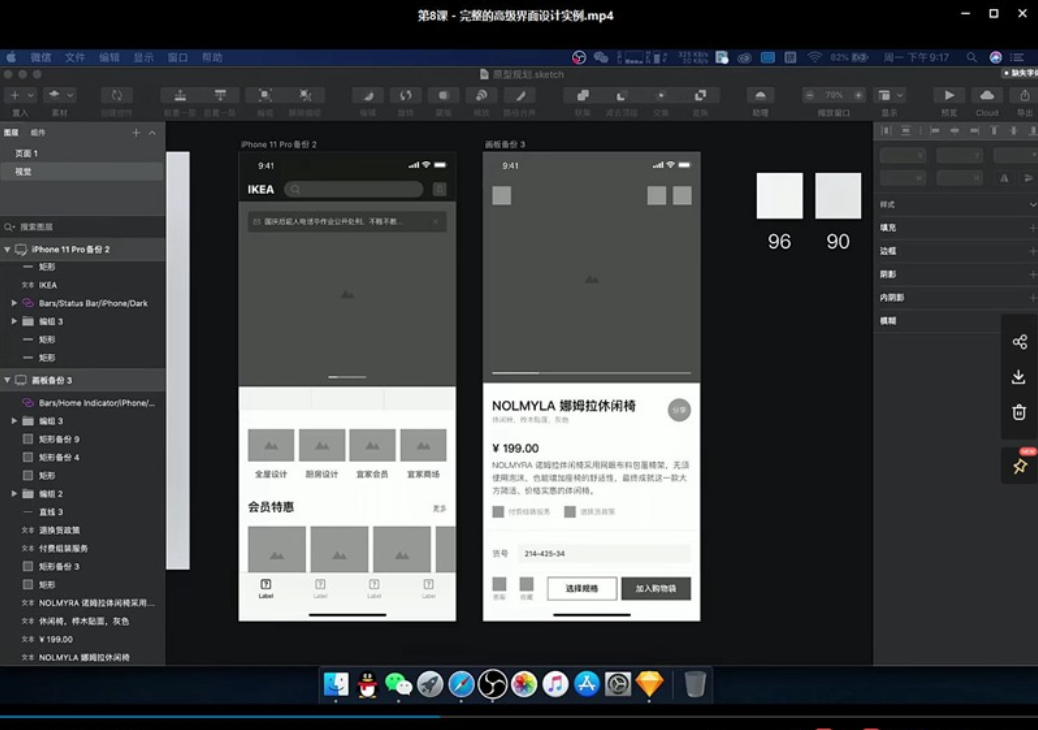Click the 后置一层 send backward icon
This screenshot has width=1038, height=730.
[x=220, y=95]
